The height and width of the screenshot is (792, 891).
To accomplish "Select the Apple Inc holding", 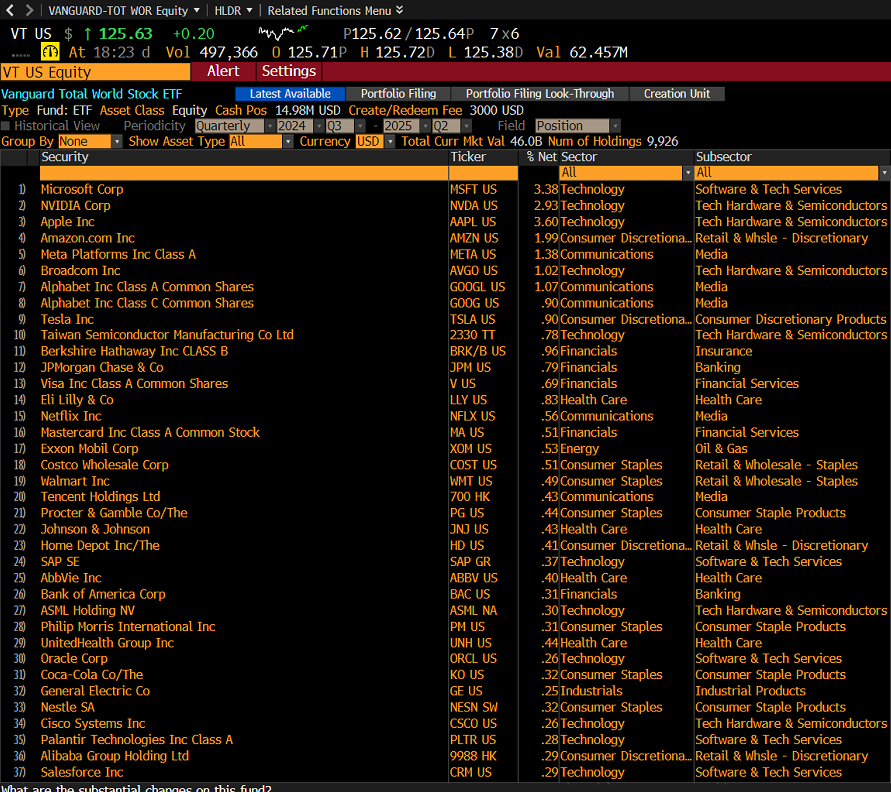I will [x=68, y=222].
